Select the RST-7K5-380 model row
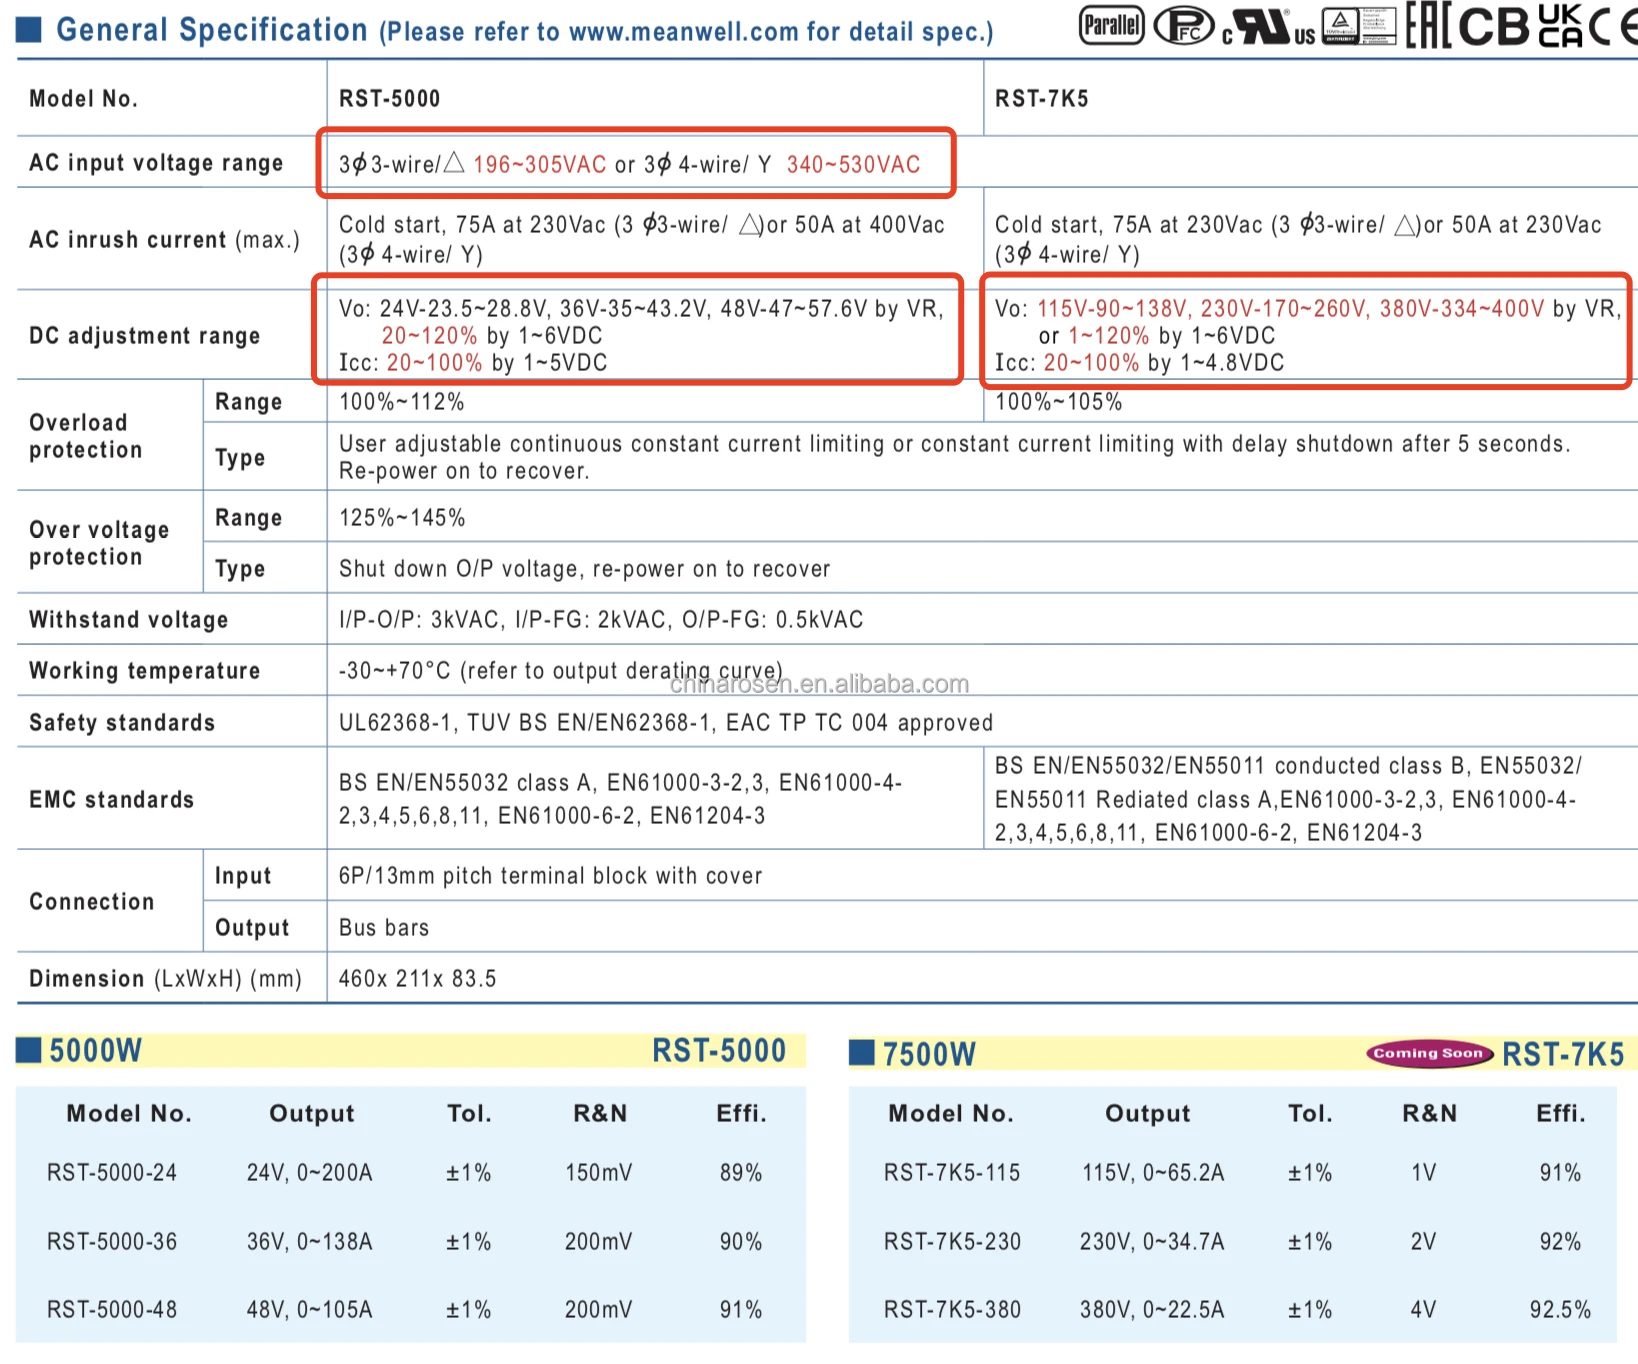The width and height of the screenshot is (1638, 1364). click(952, 1309)
